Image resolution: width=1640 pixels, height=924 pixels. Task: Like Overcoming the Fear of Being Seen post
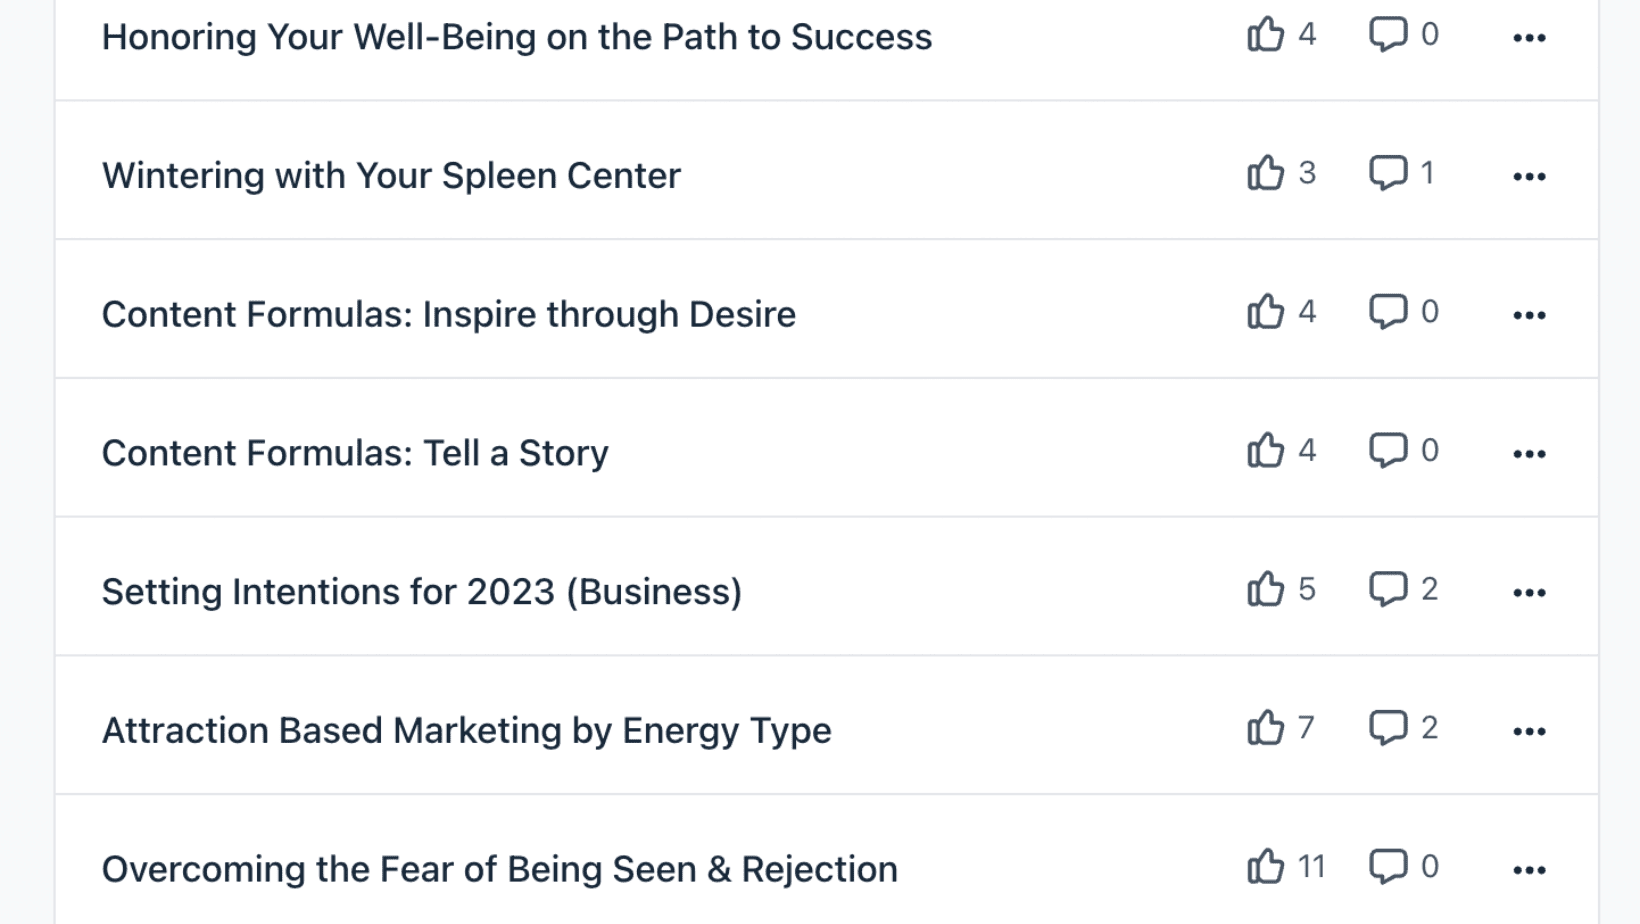pos(1266,867)
